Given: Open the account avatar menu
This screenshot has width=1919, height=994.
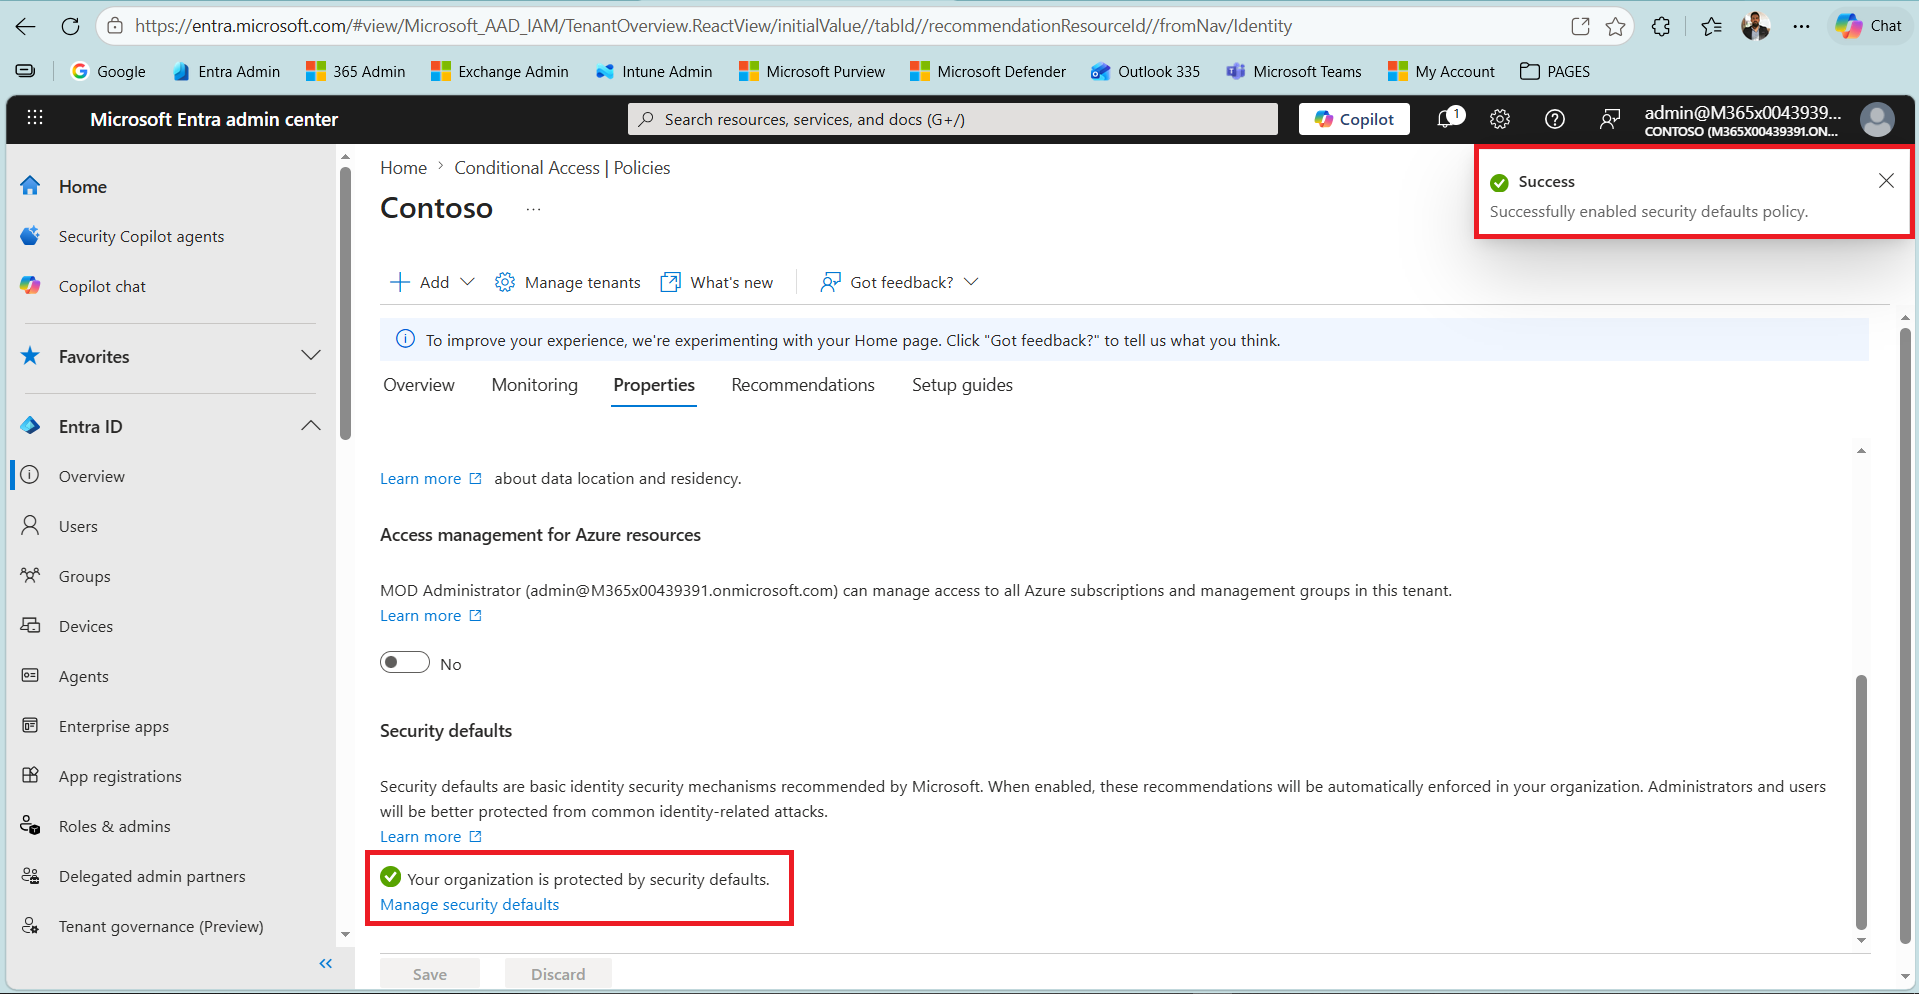Looking at the screenshot, I should 1877,119.
